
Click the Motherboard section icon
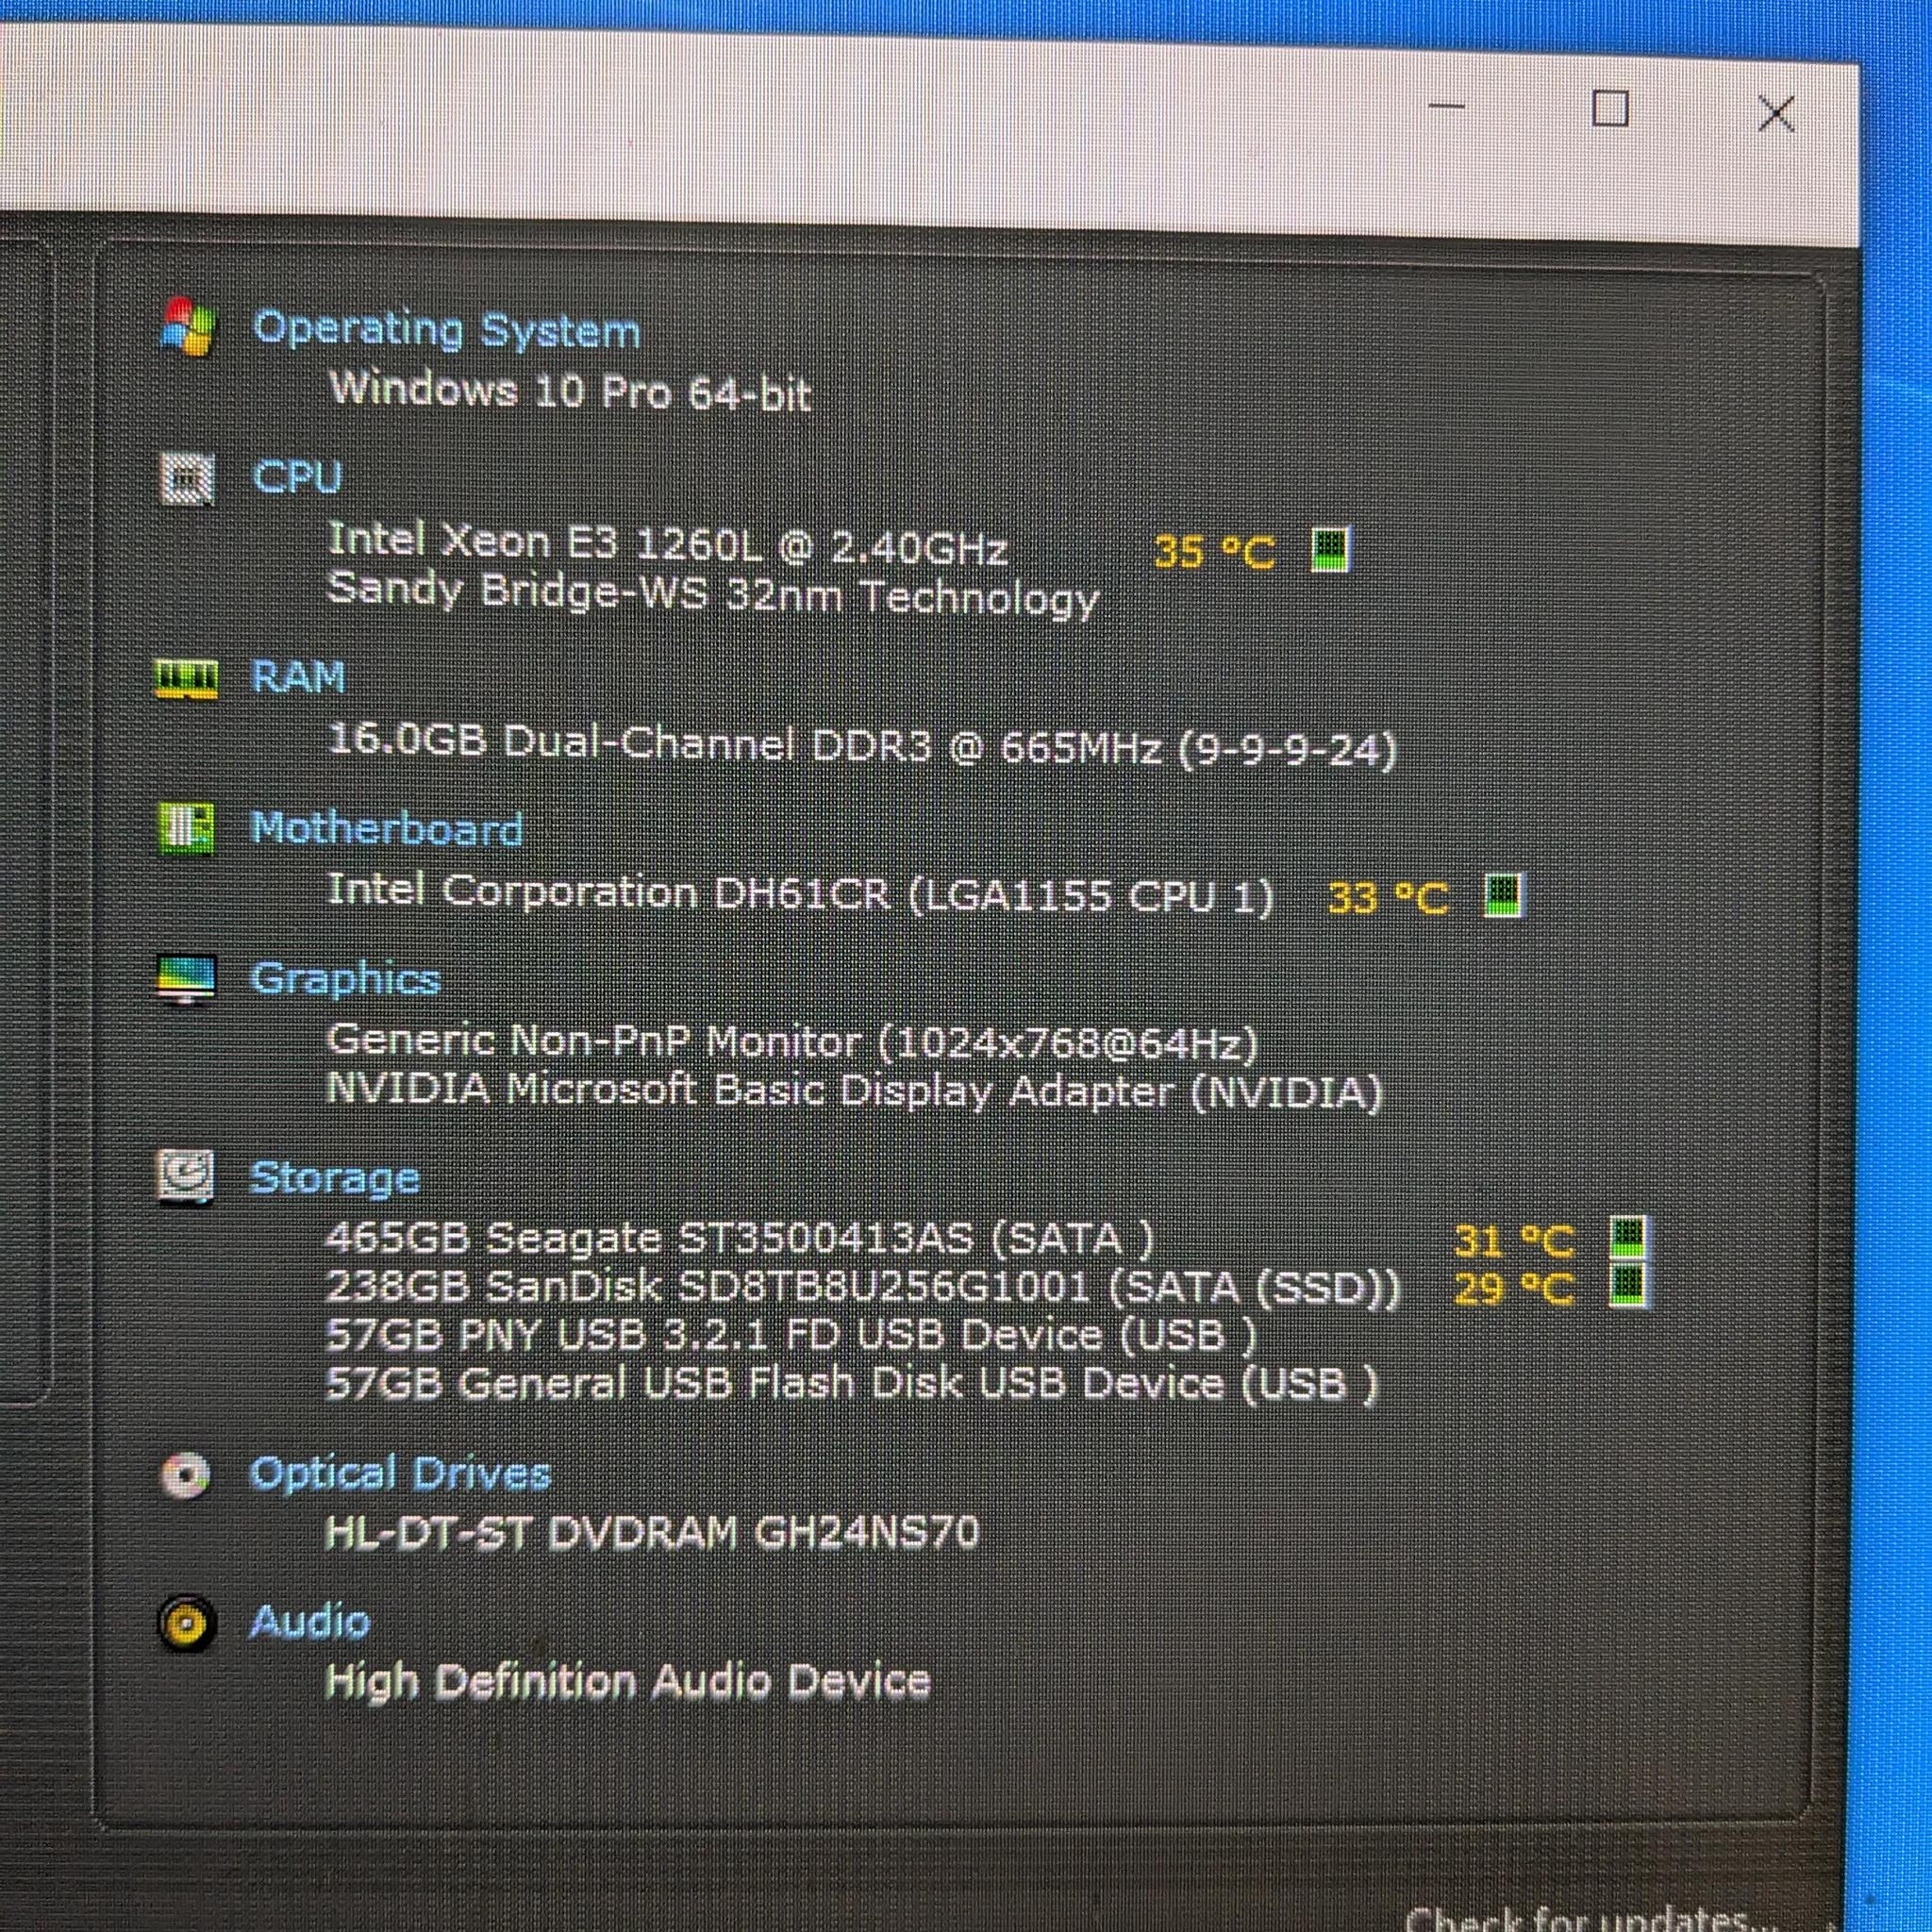tap(186, 829)
